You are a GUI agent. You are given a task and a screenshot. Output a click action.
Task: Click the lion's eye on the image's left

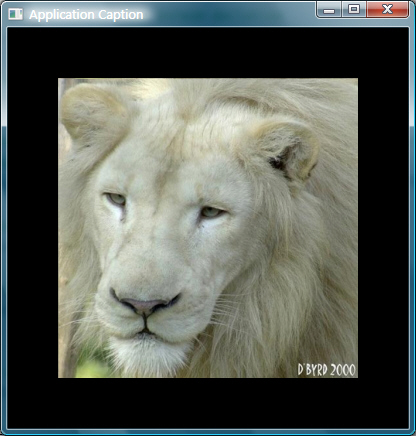tap(116, 199)
